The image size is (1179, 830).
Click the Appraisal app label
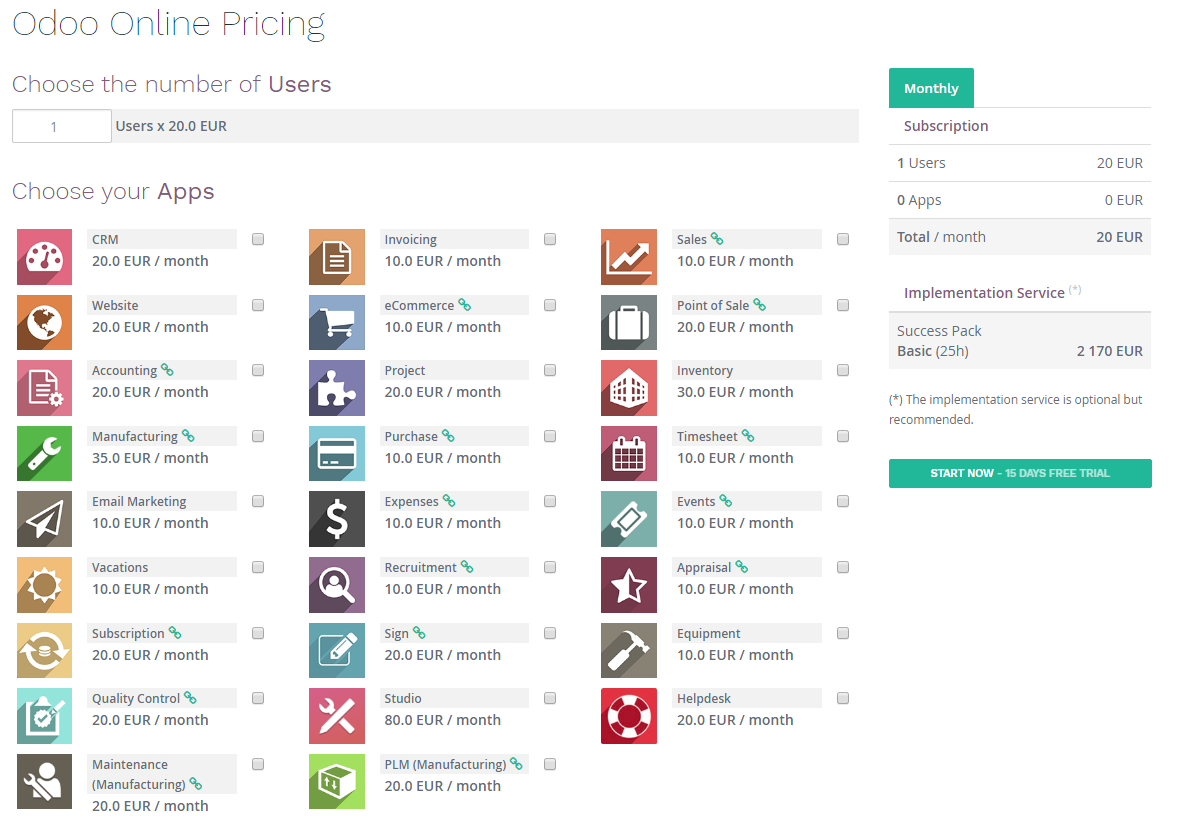pyautogui.click(x=704, y=568)
